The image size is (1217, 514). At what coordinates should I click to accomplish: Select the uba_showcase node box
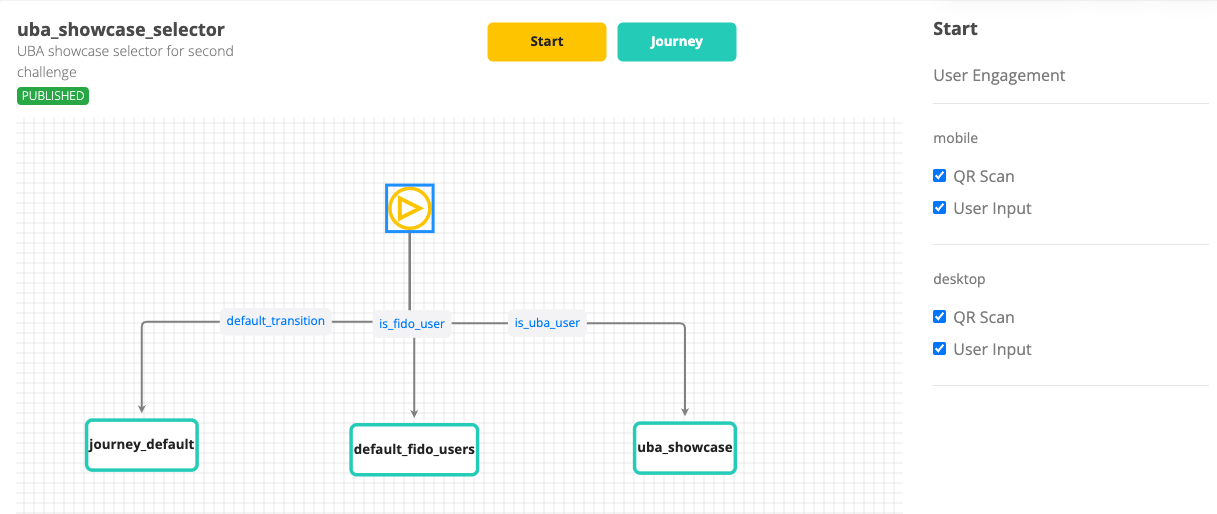(685, 447)
